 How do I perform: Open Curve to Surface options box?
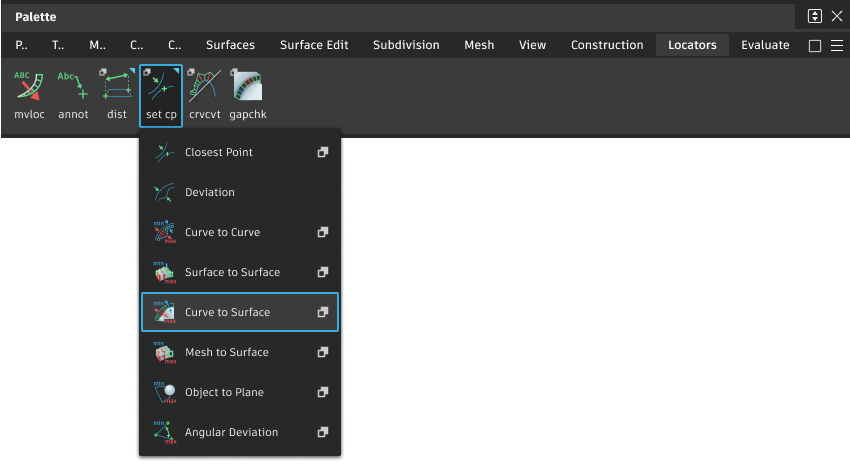point(322,312)
